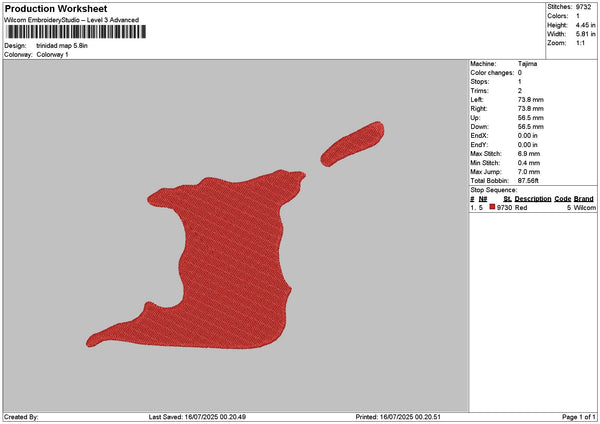This screenshot has height=424, width=600.
Task: Click the Code column header
Action: click(562, 199)
